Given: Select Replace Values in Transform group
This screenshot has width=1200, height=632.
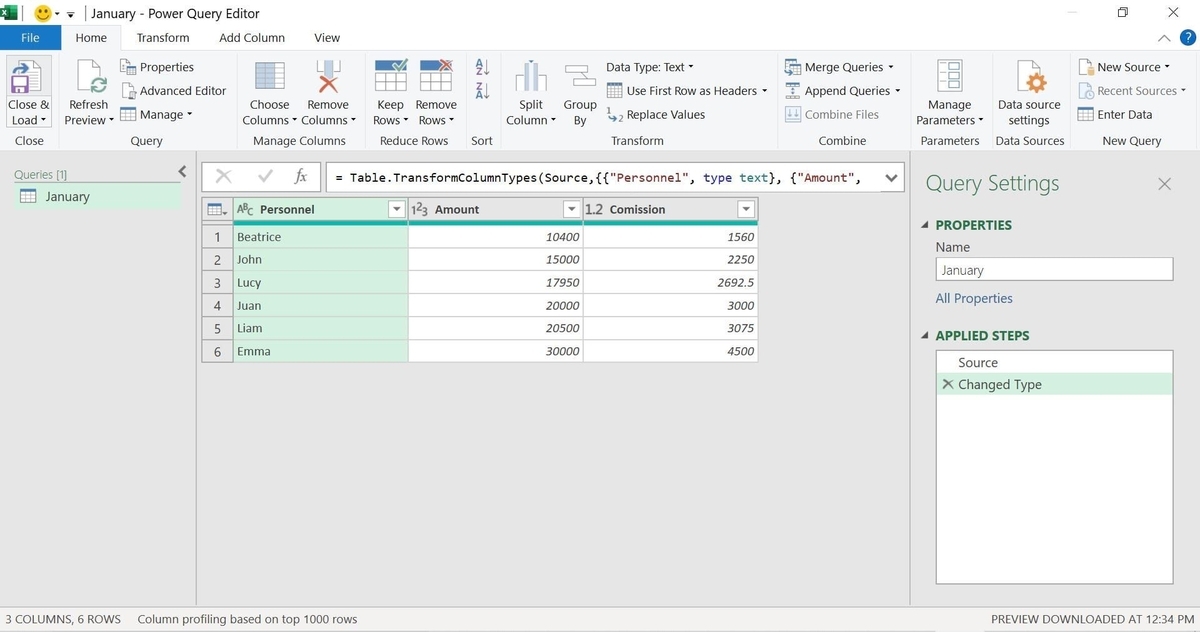Looking at the screenshot, I should tap(663, 114).
